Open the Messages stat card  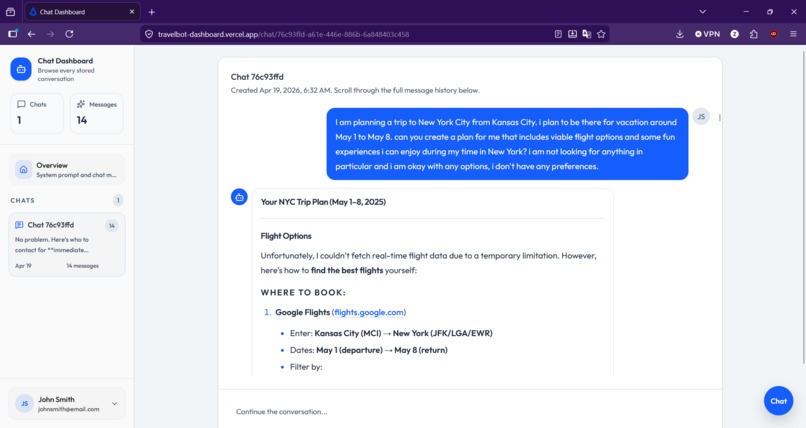click(x=97, y=113)
